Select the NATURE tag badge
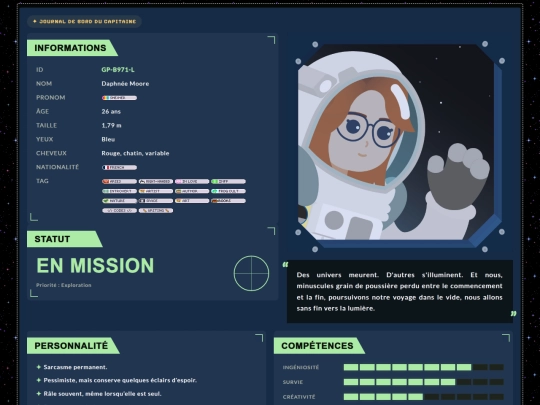The width and height of the screenshot is (540, 405). pyautogui.click(x=119, y=201)
